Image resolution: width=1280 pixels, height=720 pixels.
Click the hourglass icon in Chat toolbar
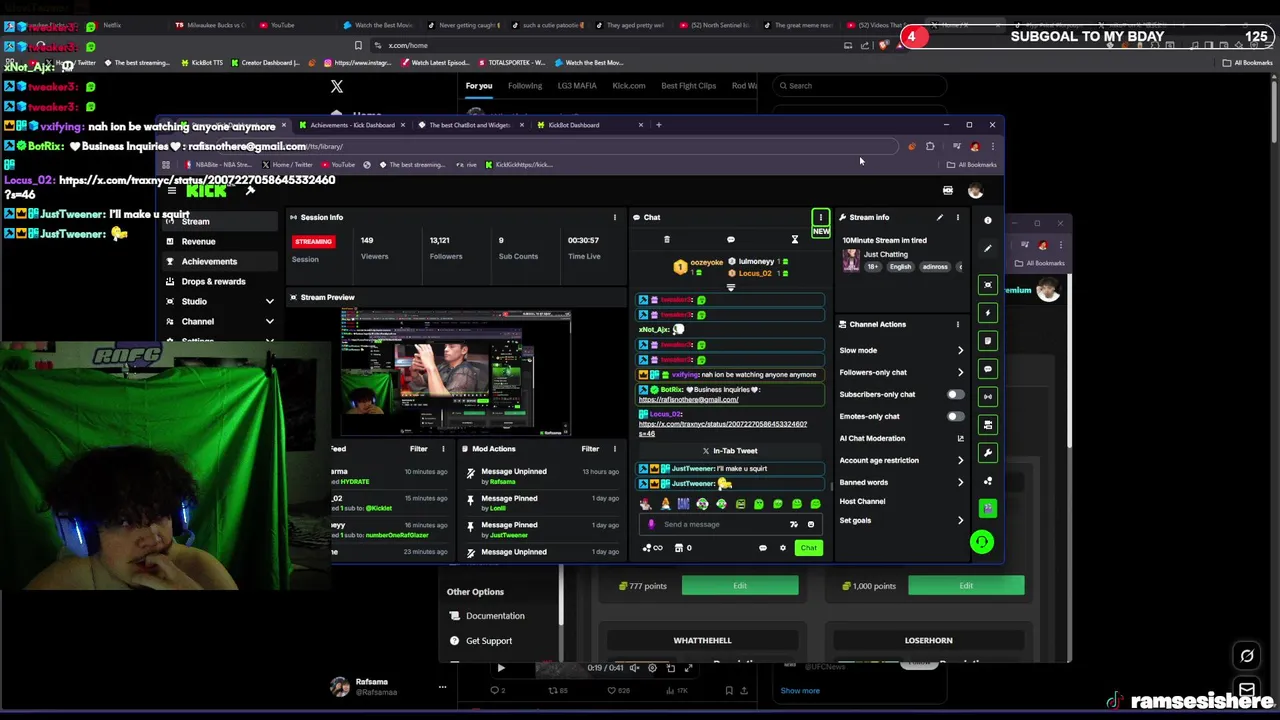tap(795, 239)
